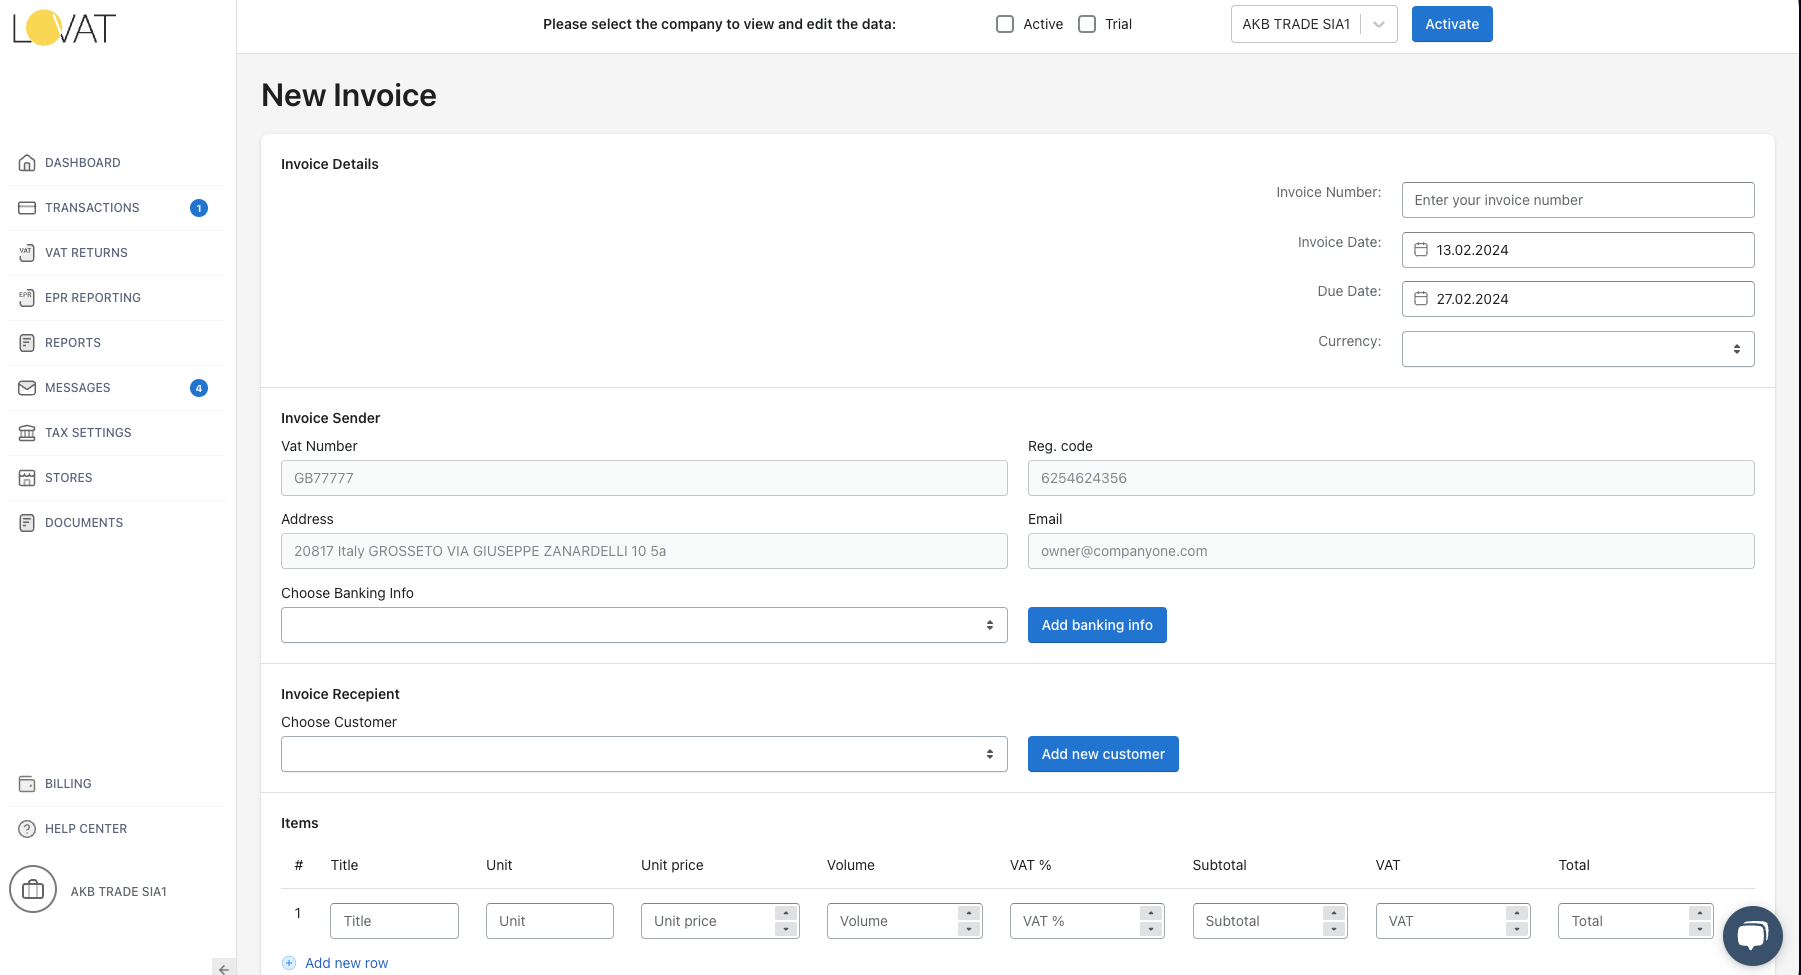Viewport: 1801px width, 975px height.
Task: Click the Dashboard home icon
Action: pos(27,163)
